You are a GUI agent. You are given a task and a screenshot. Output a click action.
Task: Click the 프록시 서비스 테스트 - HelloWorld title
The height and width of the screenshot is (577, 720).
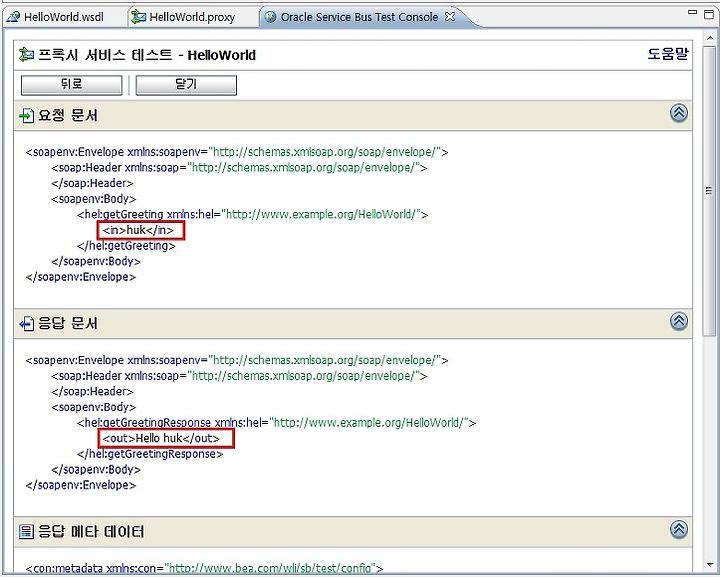(146, 55)
